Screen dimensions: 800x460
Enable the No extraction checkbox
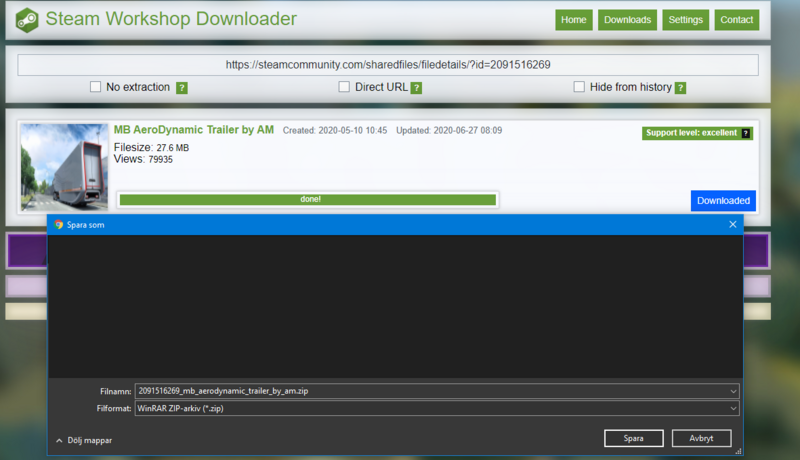[x=95, y=87]
